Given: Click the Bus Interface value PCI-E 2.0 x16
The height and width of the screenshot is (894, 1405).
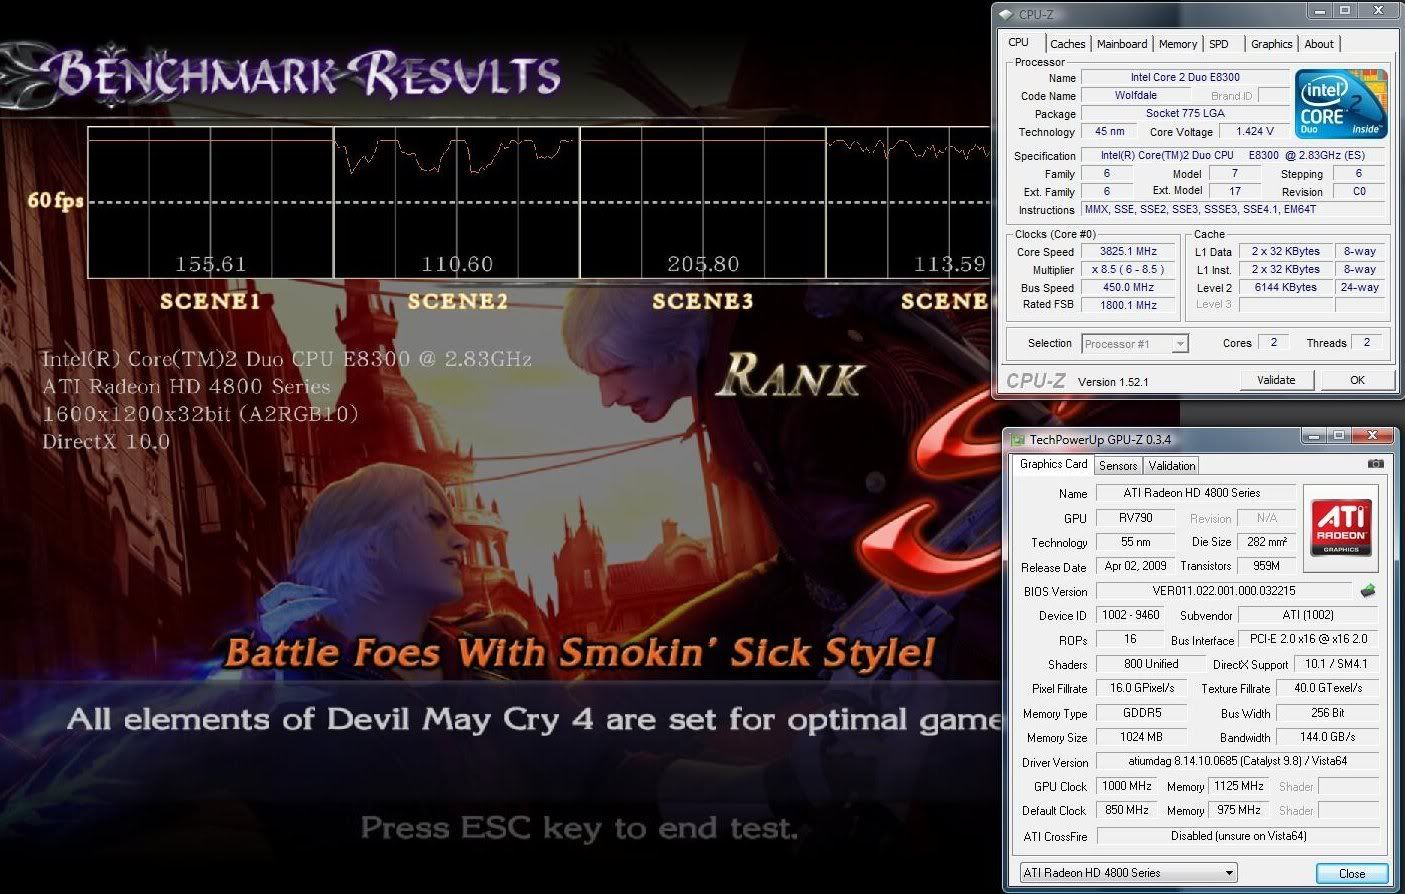Looking at the screenshot, I should pyautogui.click(x=1309, y=640).
